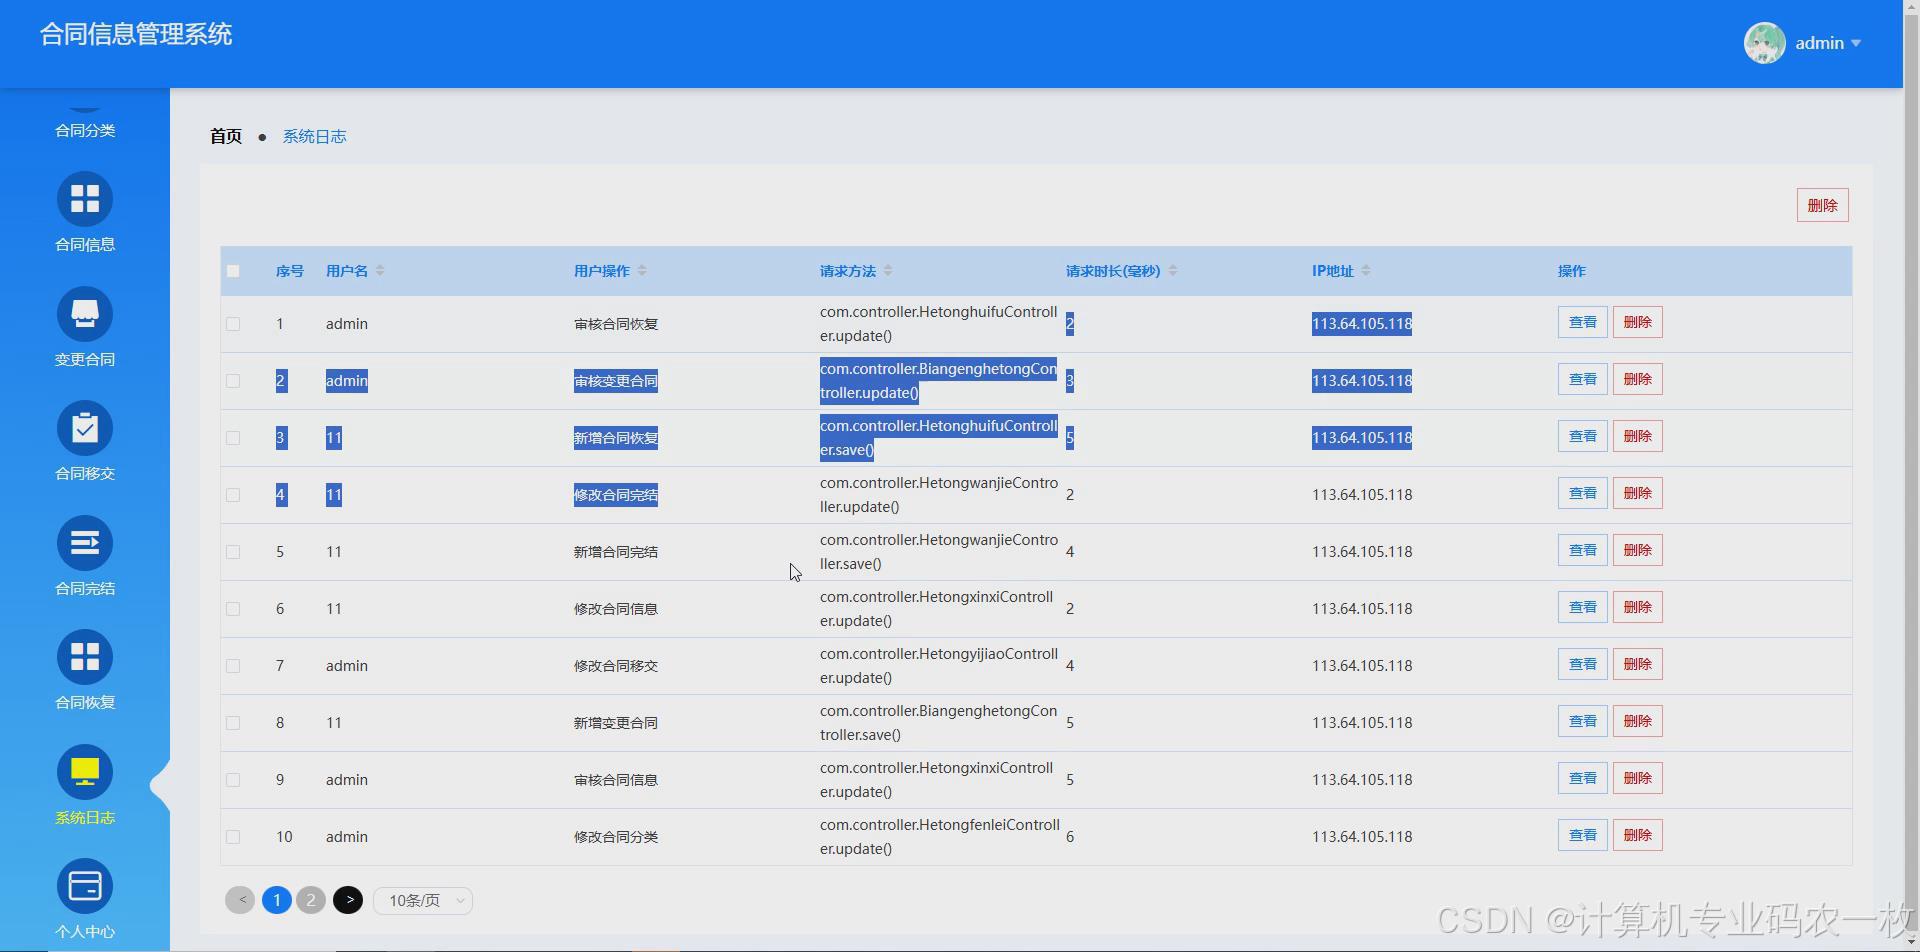Click 查看 for row 9
Image resolution: width=1920 pixels, height=952 pixels.
point(1582,778)
